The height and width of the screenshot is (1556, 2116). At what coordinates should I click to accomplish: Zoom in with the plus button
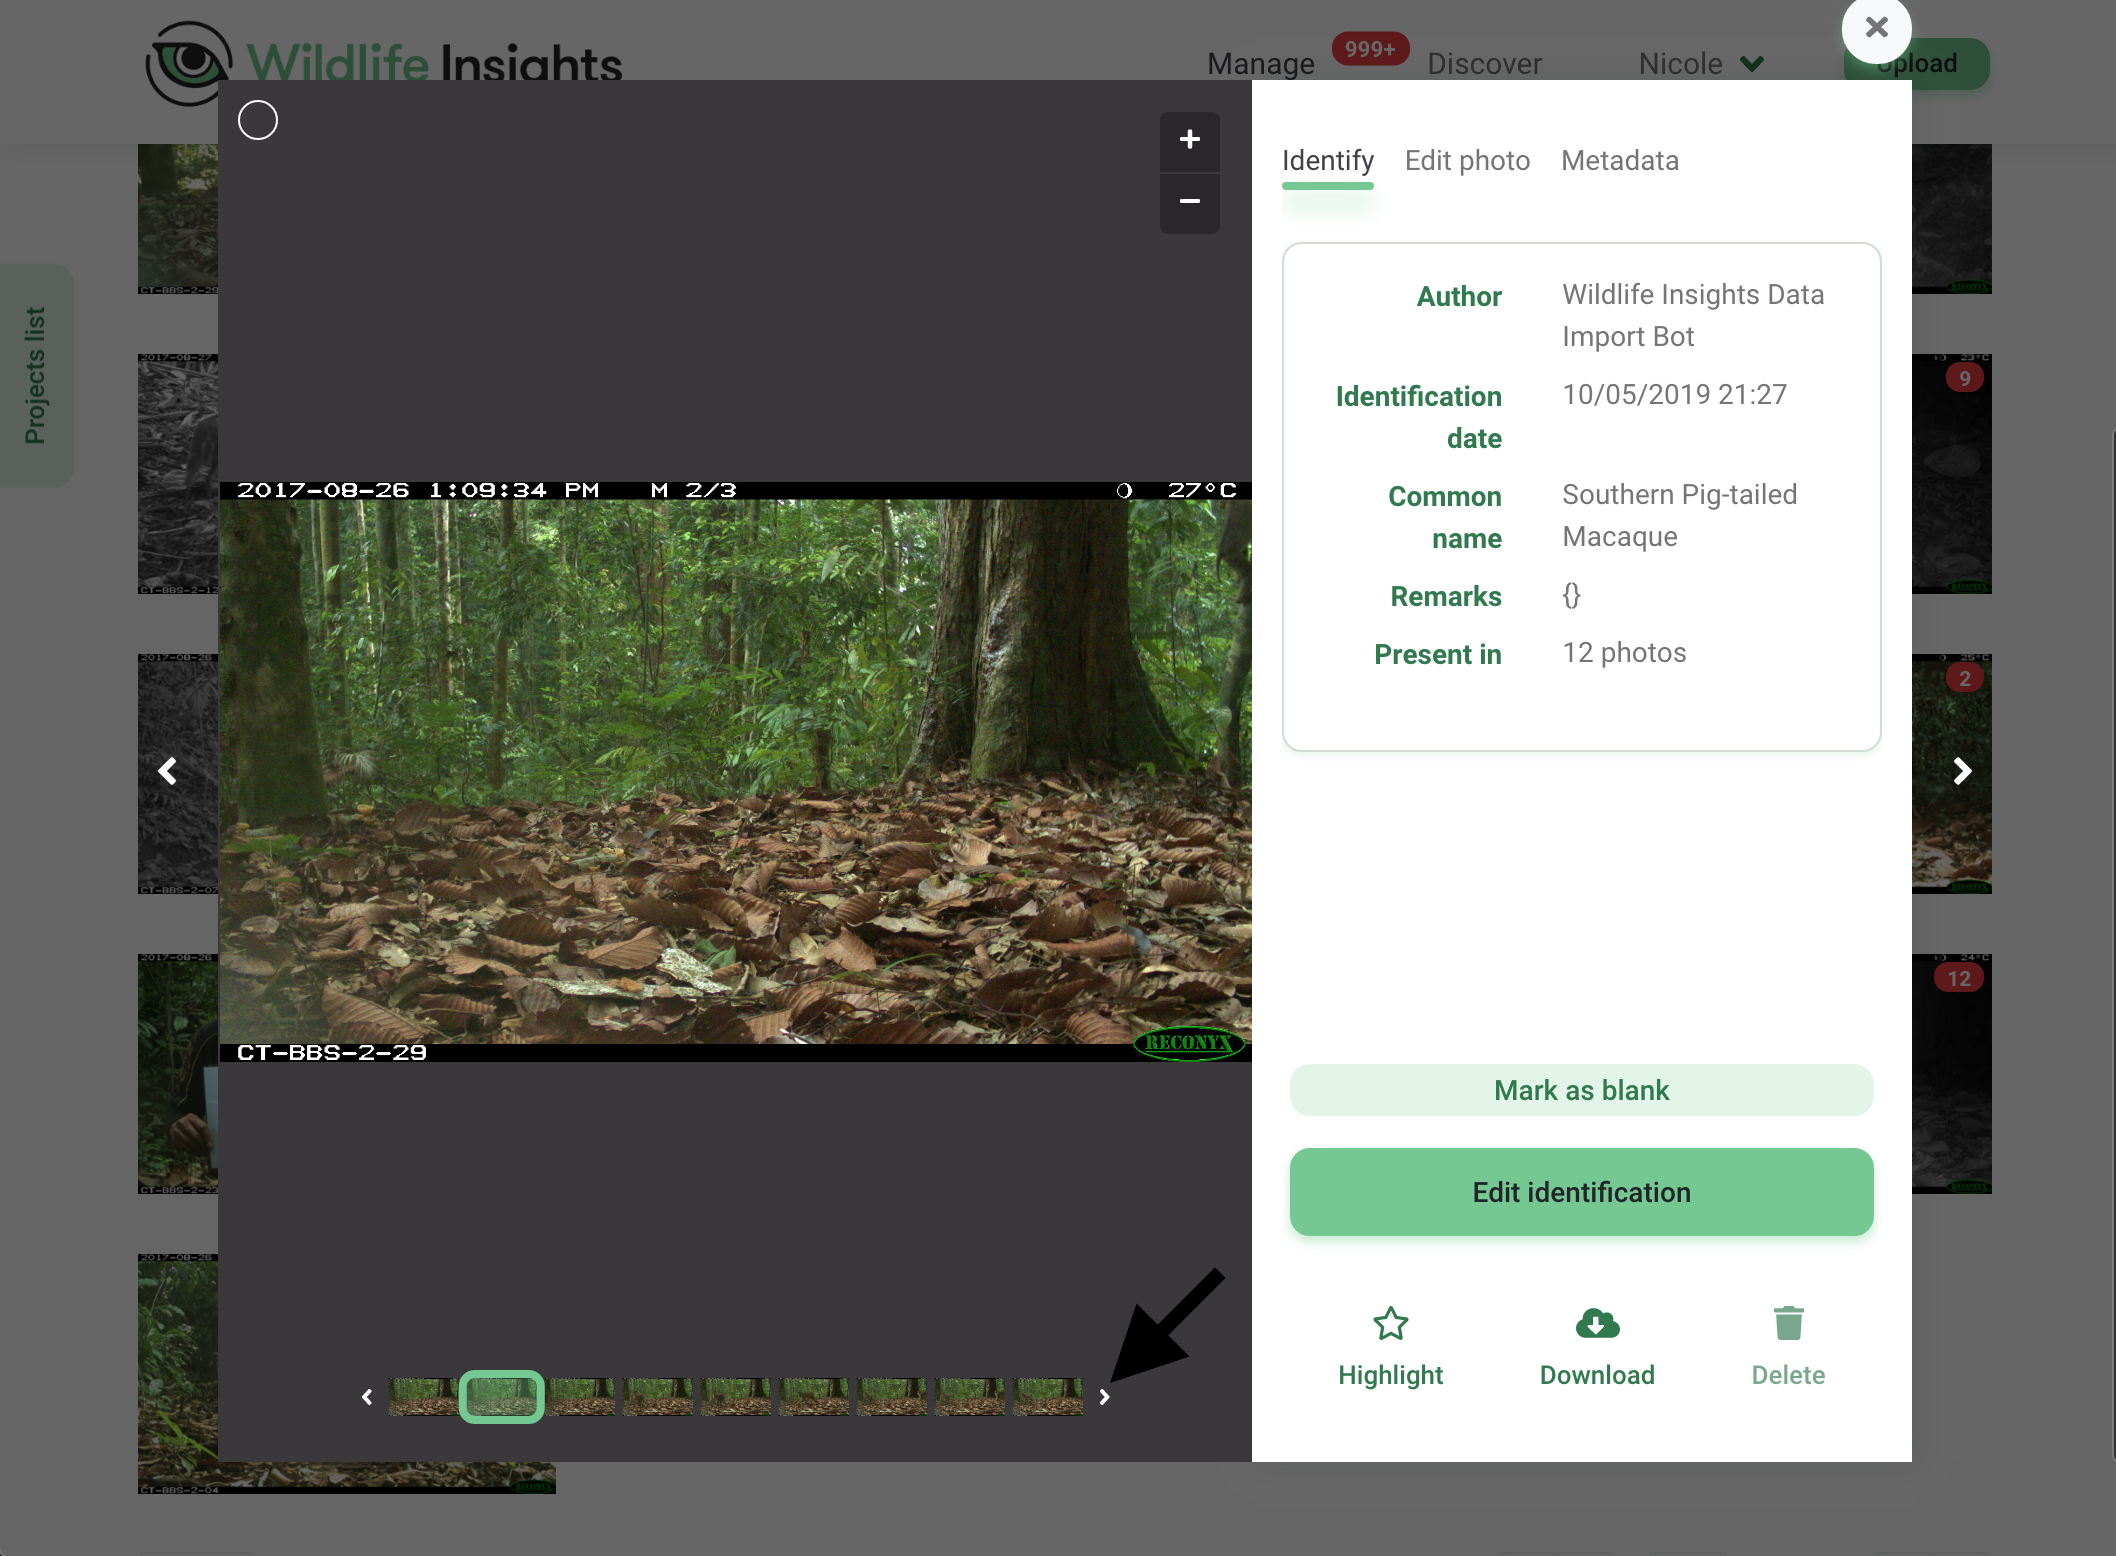click(x=1189, y=140)
